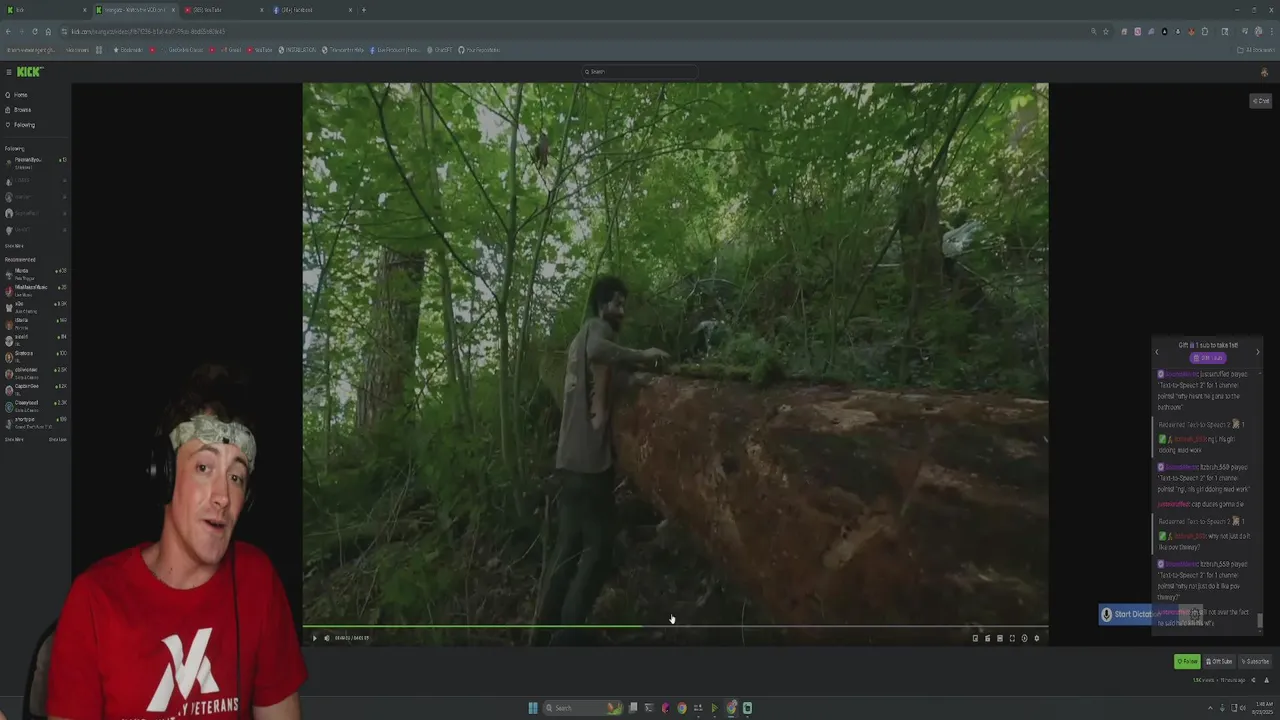This screenshot has height=720, width=1280.
Task: Open Following in Kick sidebar
Action: 20,125
